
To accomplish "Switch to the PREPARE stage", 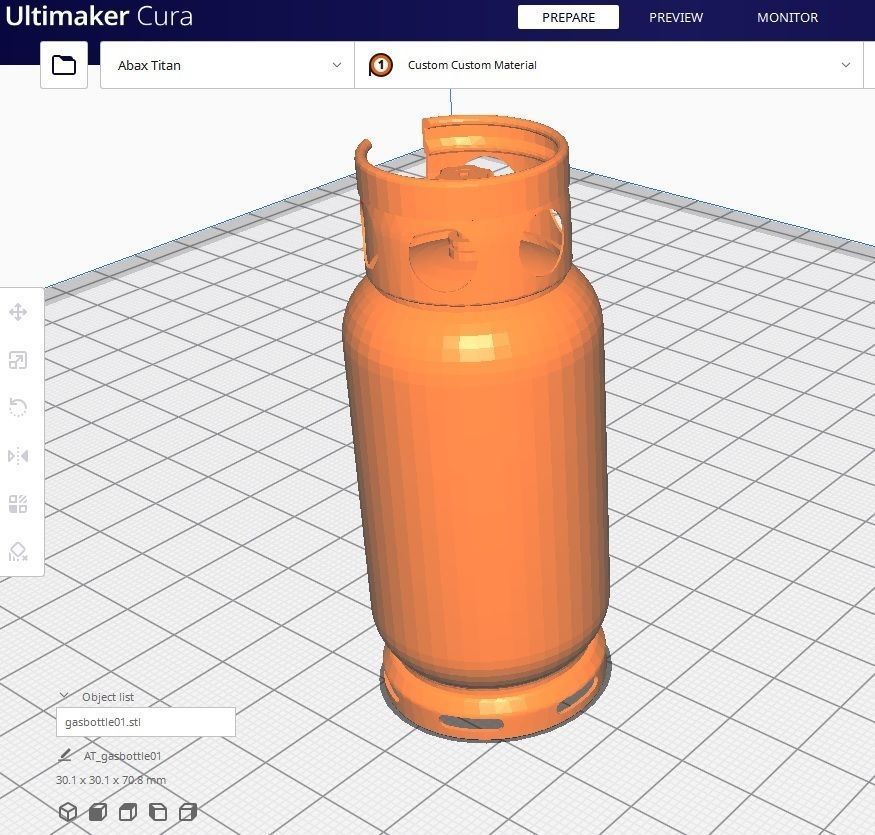I will [568, 17].
